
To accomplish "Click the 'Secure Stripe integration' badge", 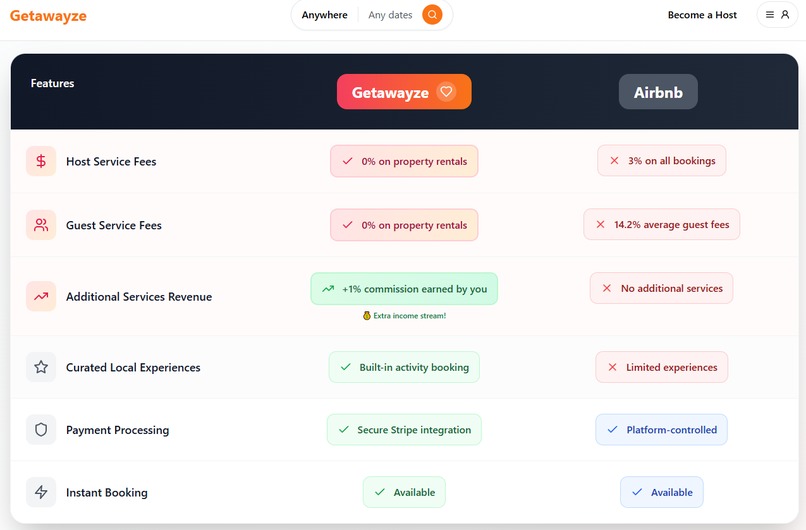I will click(x=404, y=429).
